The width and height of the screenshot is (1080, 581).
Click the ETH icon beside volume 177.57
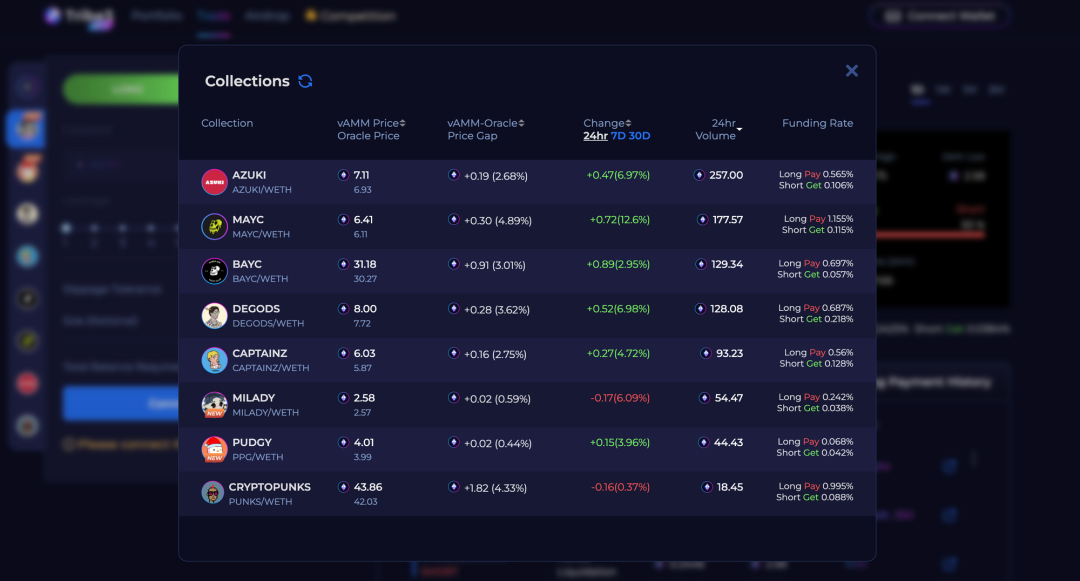click(703, 220)
